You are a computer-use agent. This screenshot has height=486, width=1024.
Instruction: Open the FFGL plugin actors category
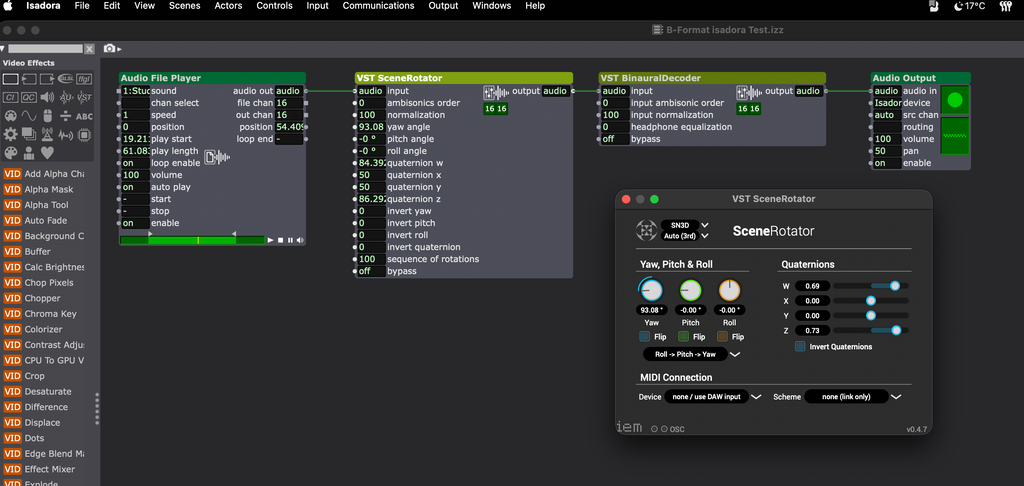click(84, 79)
